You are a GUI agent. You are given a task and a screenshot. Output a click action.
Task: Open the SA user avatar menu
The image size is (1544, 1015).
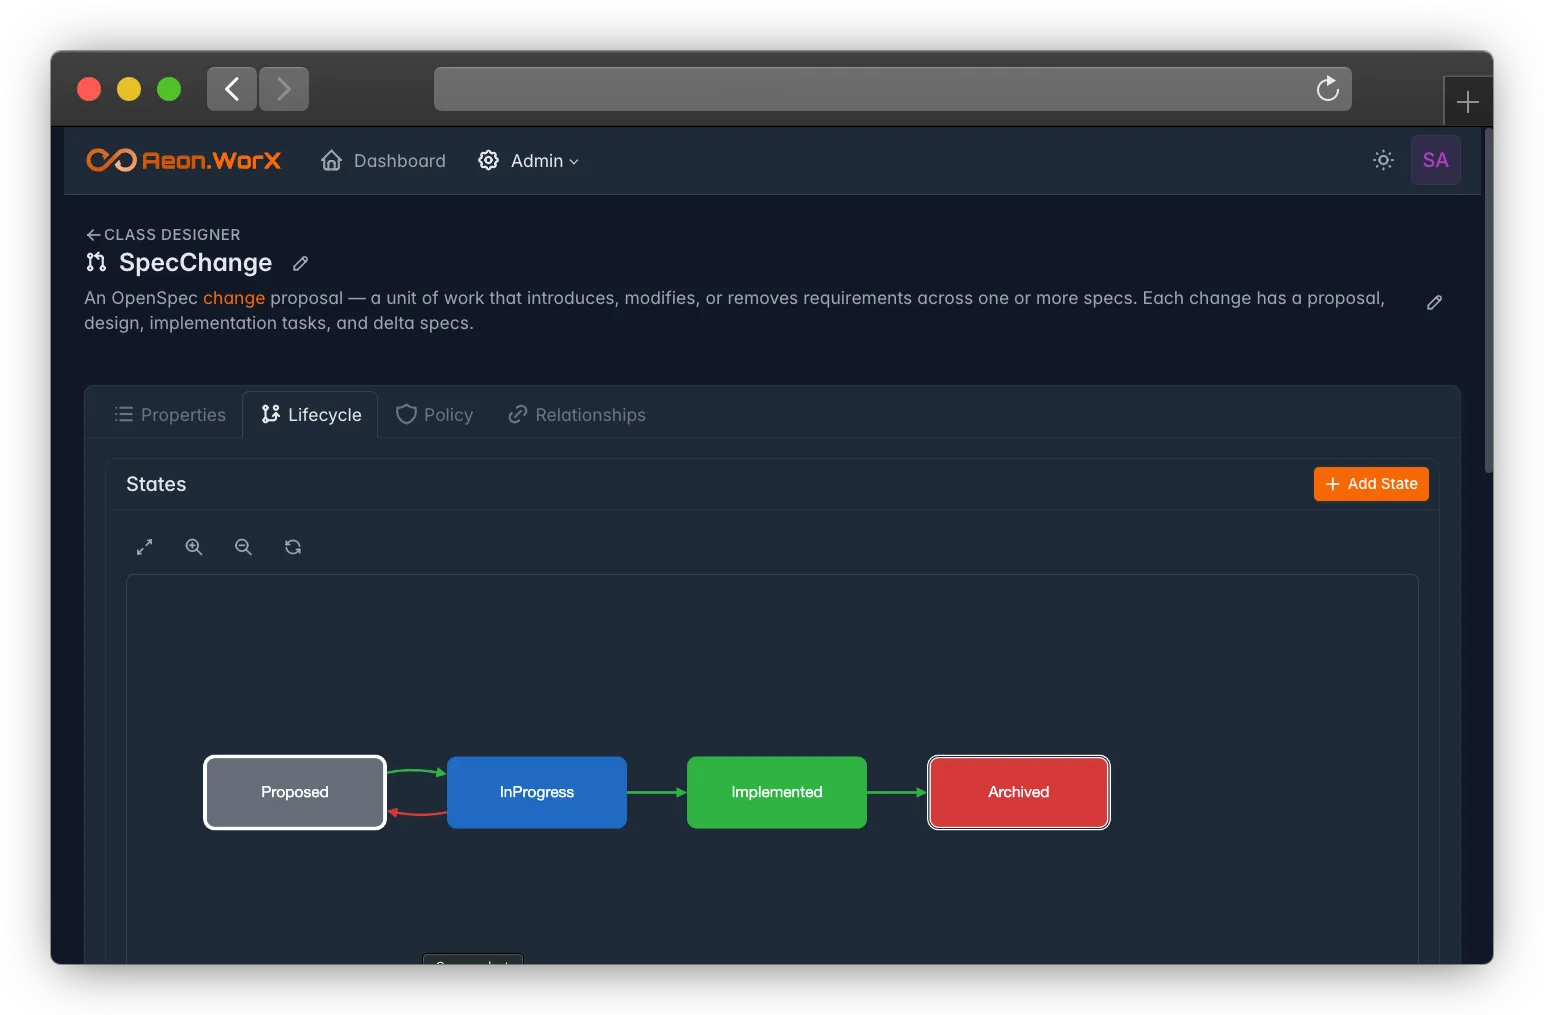(1435, 160)
